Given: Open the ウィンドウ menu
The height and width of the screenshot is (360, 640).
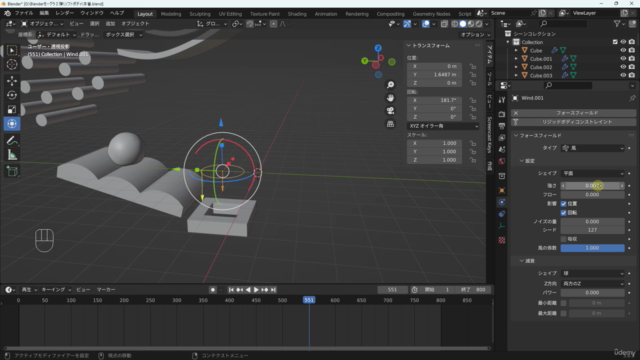Looking at the screenshot, I should (91, 13).
